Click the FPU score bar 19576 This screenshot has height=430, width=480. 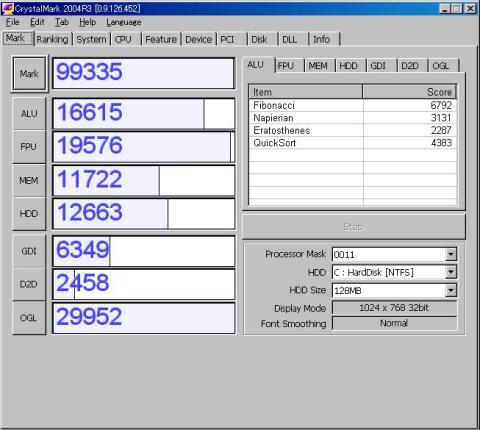click(x=144, y=147)
